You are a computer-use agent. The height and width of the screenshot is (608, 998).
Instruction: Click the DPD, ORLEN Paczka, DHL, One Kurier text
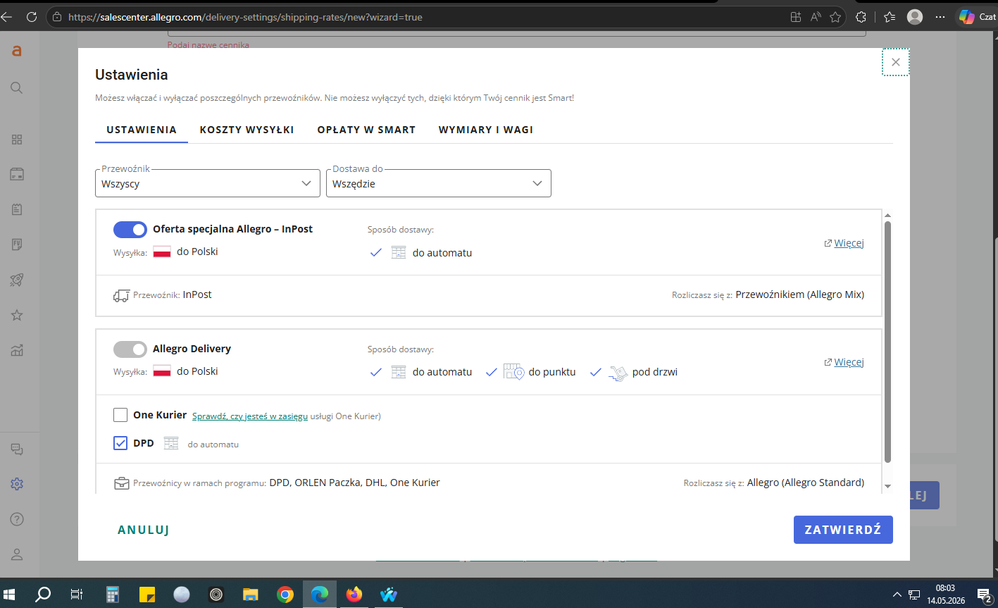355,483
